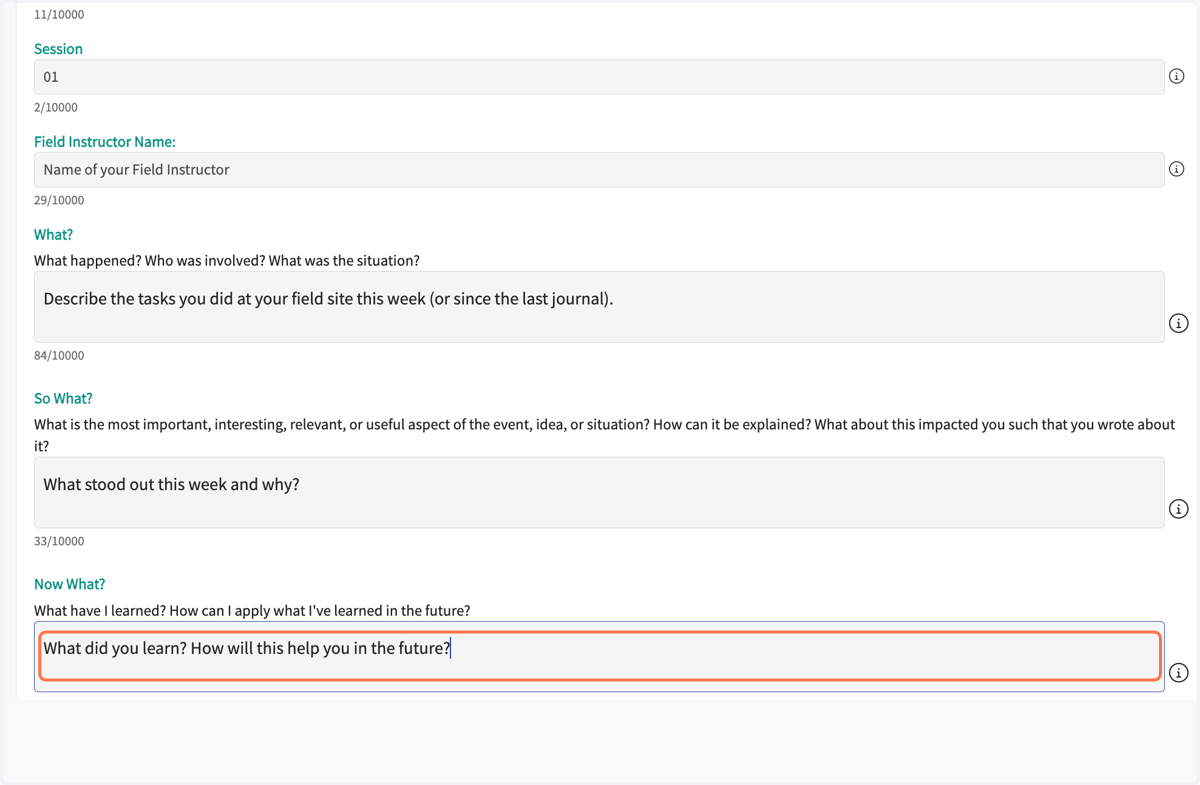This screenshot has width=1200, height=785.
Task: Open info icon next to Field Instructor Name
Action: tap(1177, 169)
